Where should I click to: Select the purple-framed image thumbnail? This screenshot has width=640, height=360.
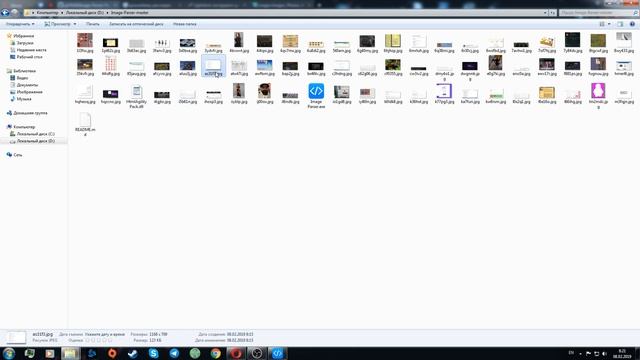pos(444,91)
